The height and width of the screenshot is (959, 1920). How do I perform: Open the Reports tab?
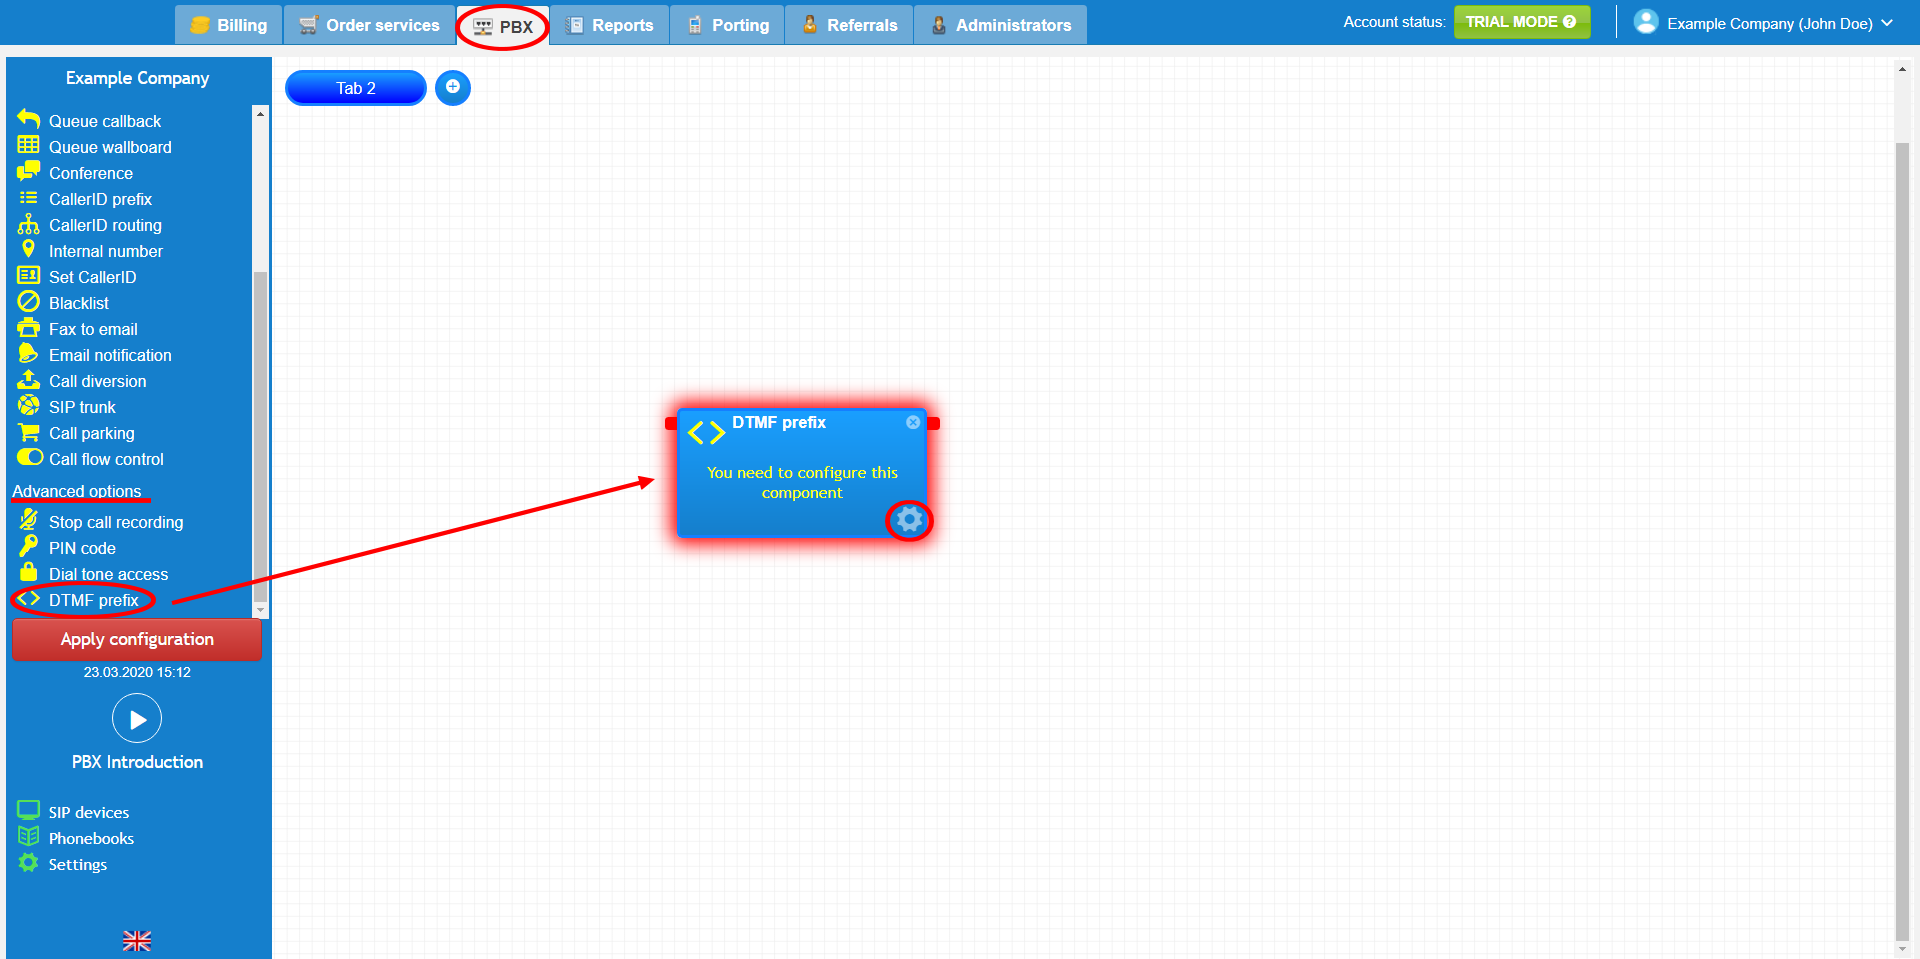[x=610, y=25]
